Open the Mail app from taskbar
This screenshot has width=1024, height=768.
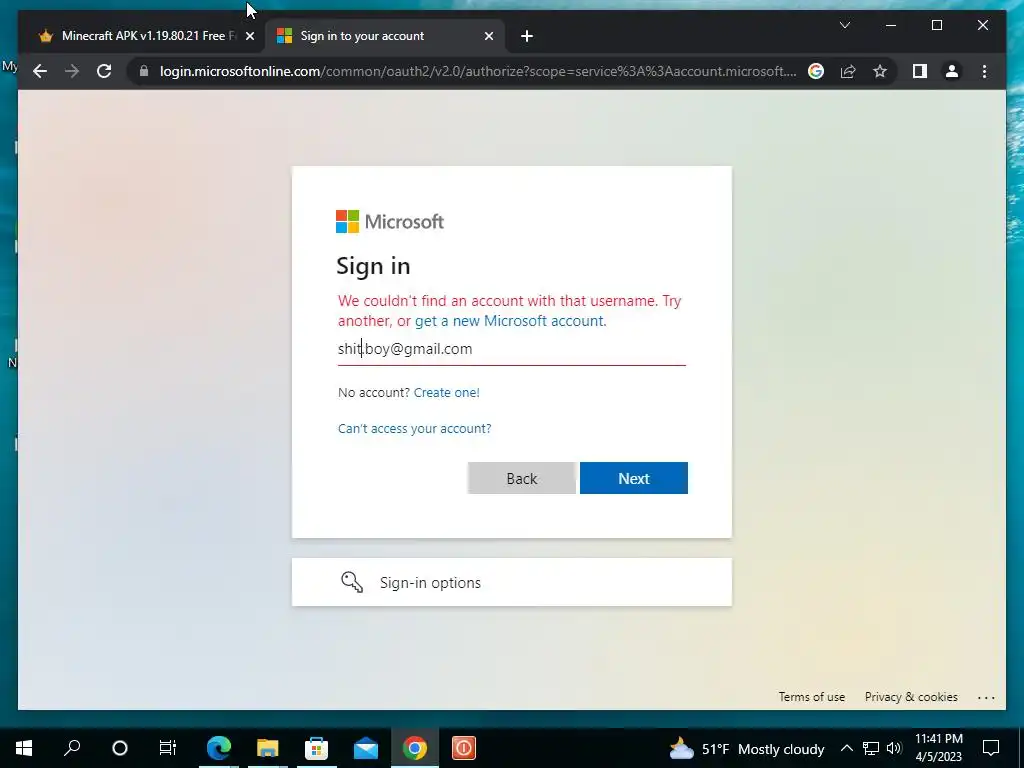tap(366, 748)
